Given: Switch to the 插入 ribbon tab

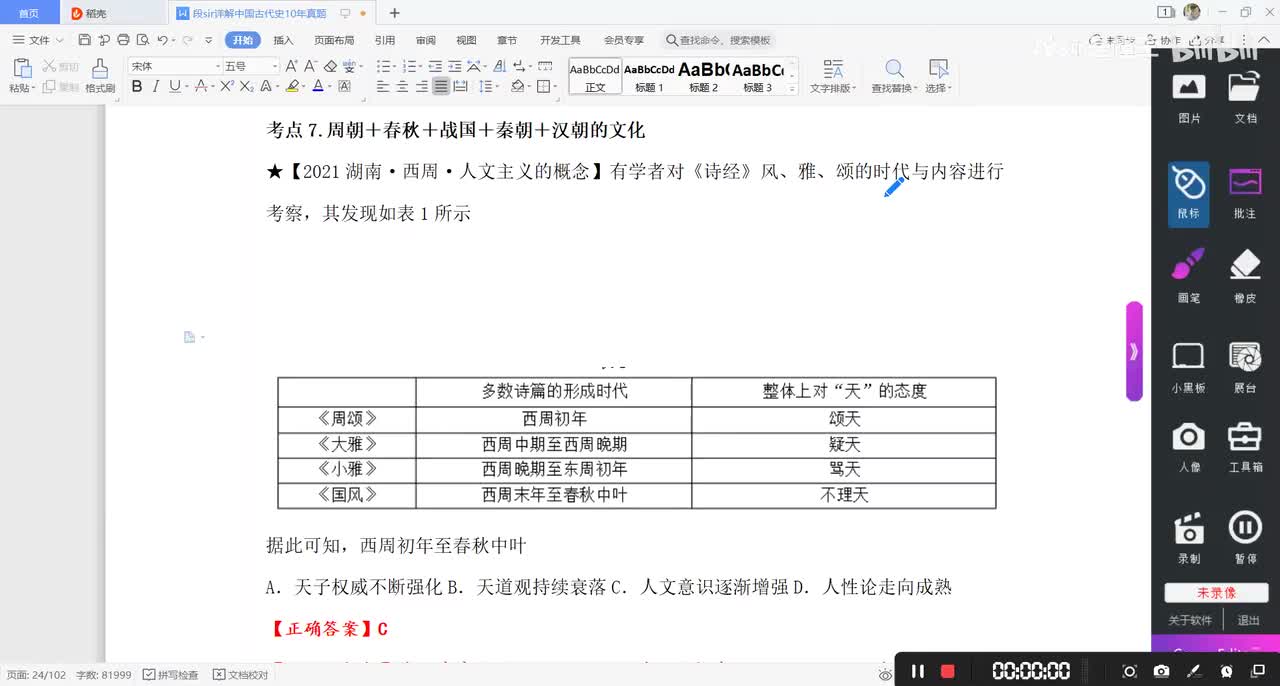Looking at the screenshot, I should [283, 40].
